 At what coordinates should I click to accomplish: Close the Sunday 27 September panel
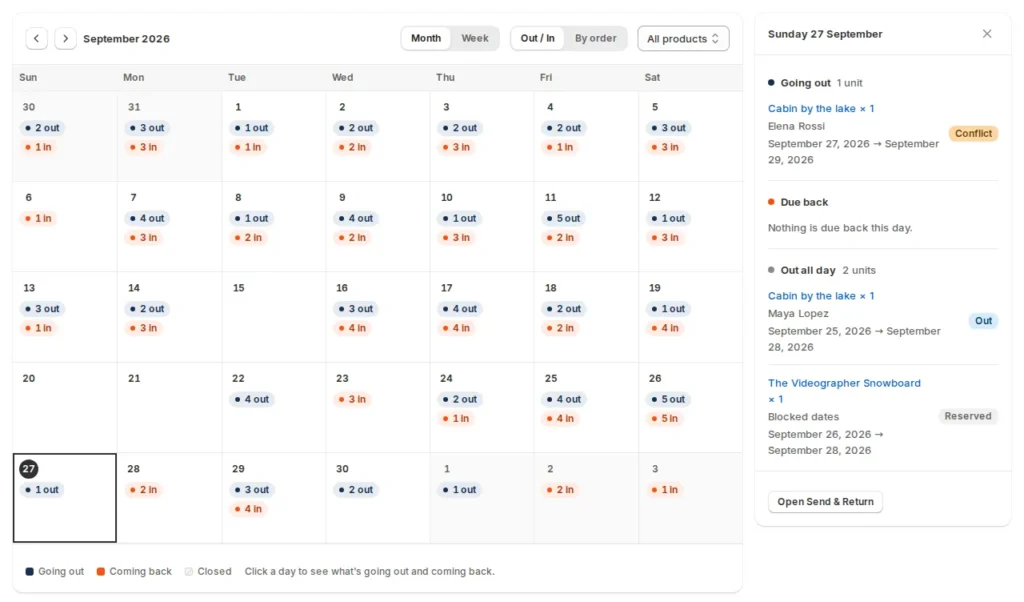click(x=987, y=34)
